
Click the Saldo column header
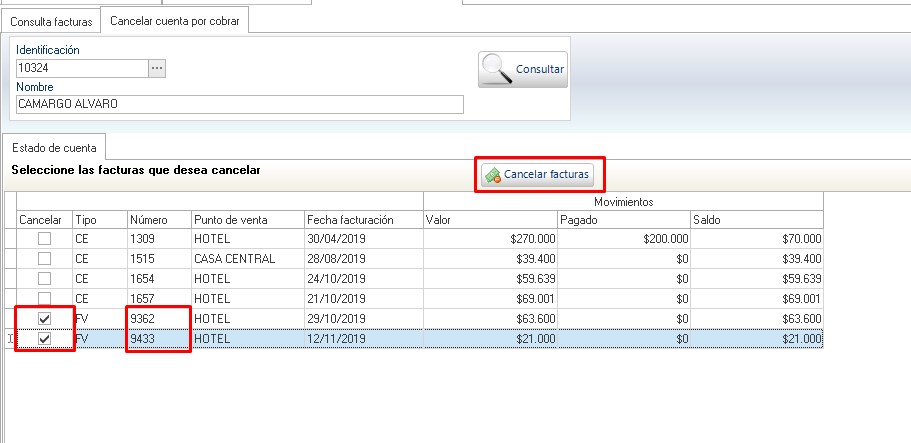[x=756, y=219]
